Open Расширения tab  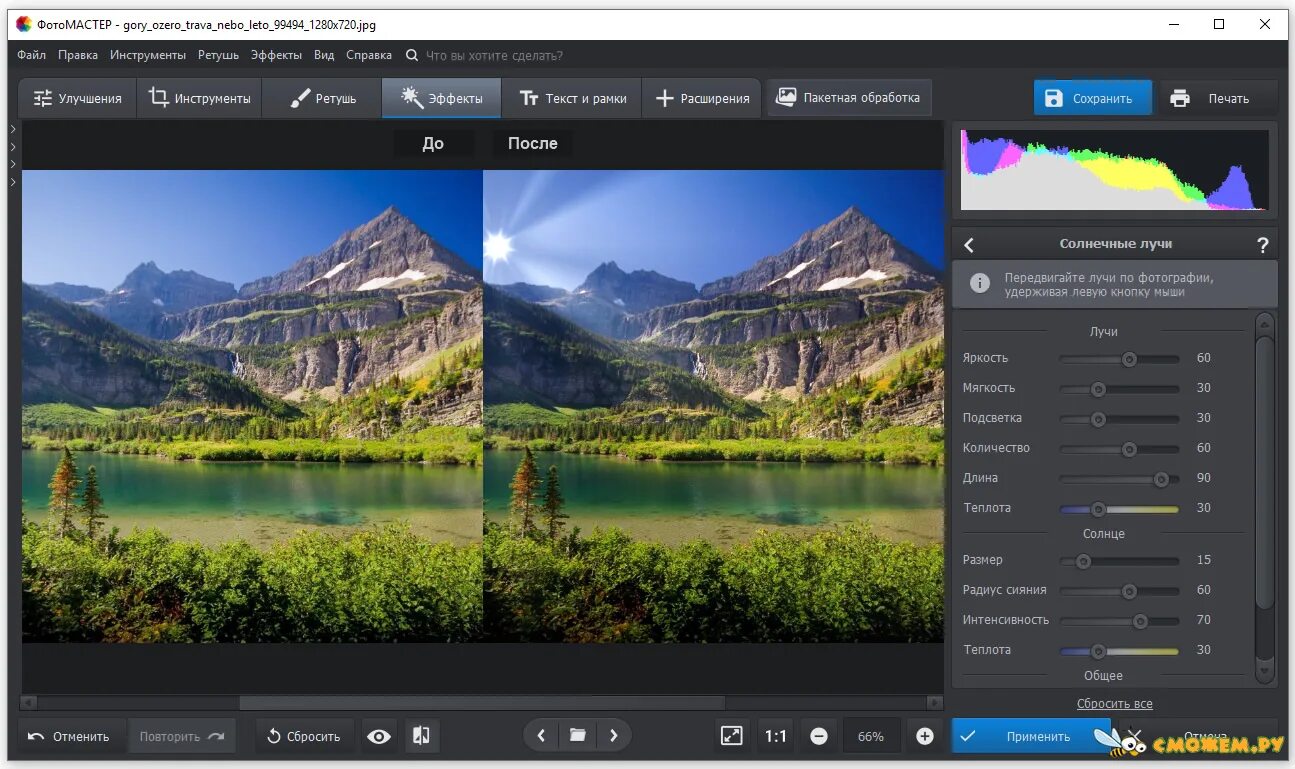pyautogui.click(x=701, y=98)
